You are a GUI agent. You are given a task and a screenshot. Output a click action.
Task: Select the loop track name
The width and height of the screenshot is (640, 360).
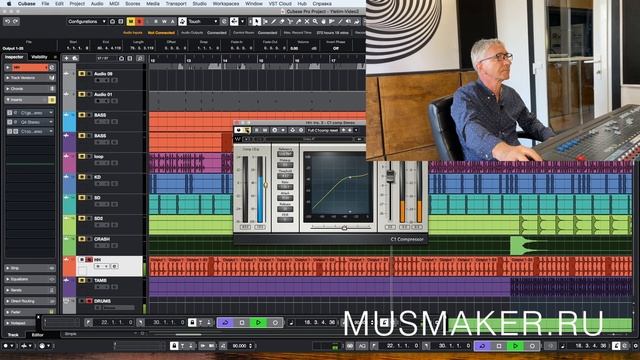point(98,157)
